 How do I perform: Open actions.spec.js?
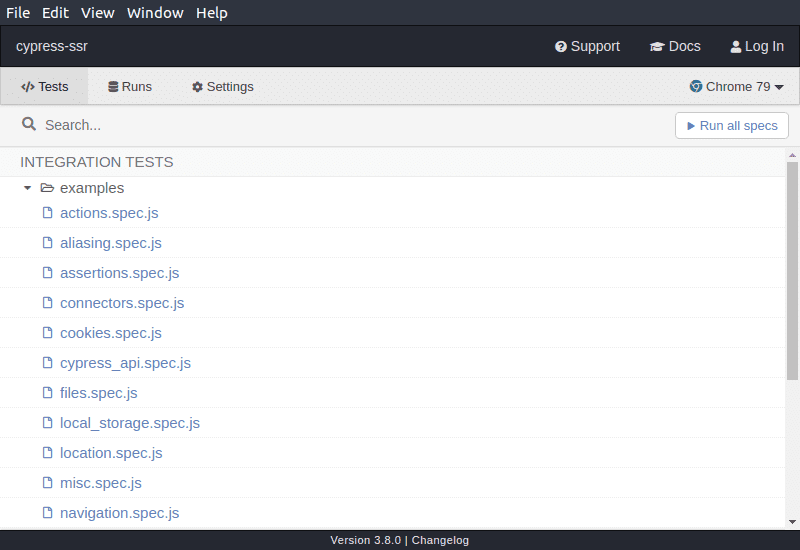109,213
